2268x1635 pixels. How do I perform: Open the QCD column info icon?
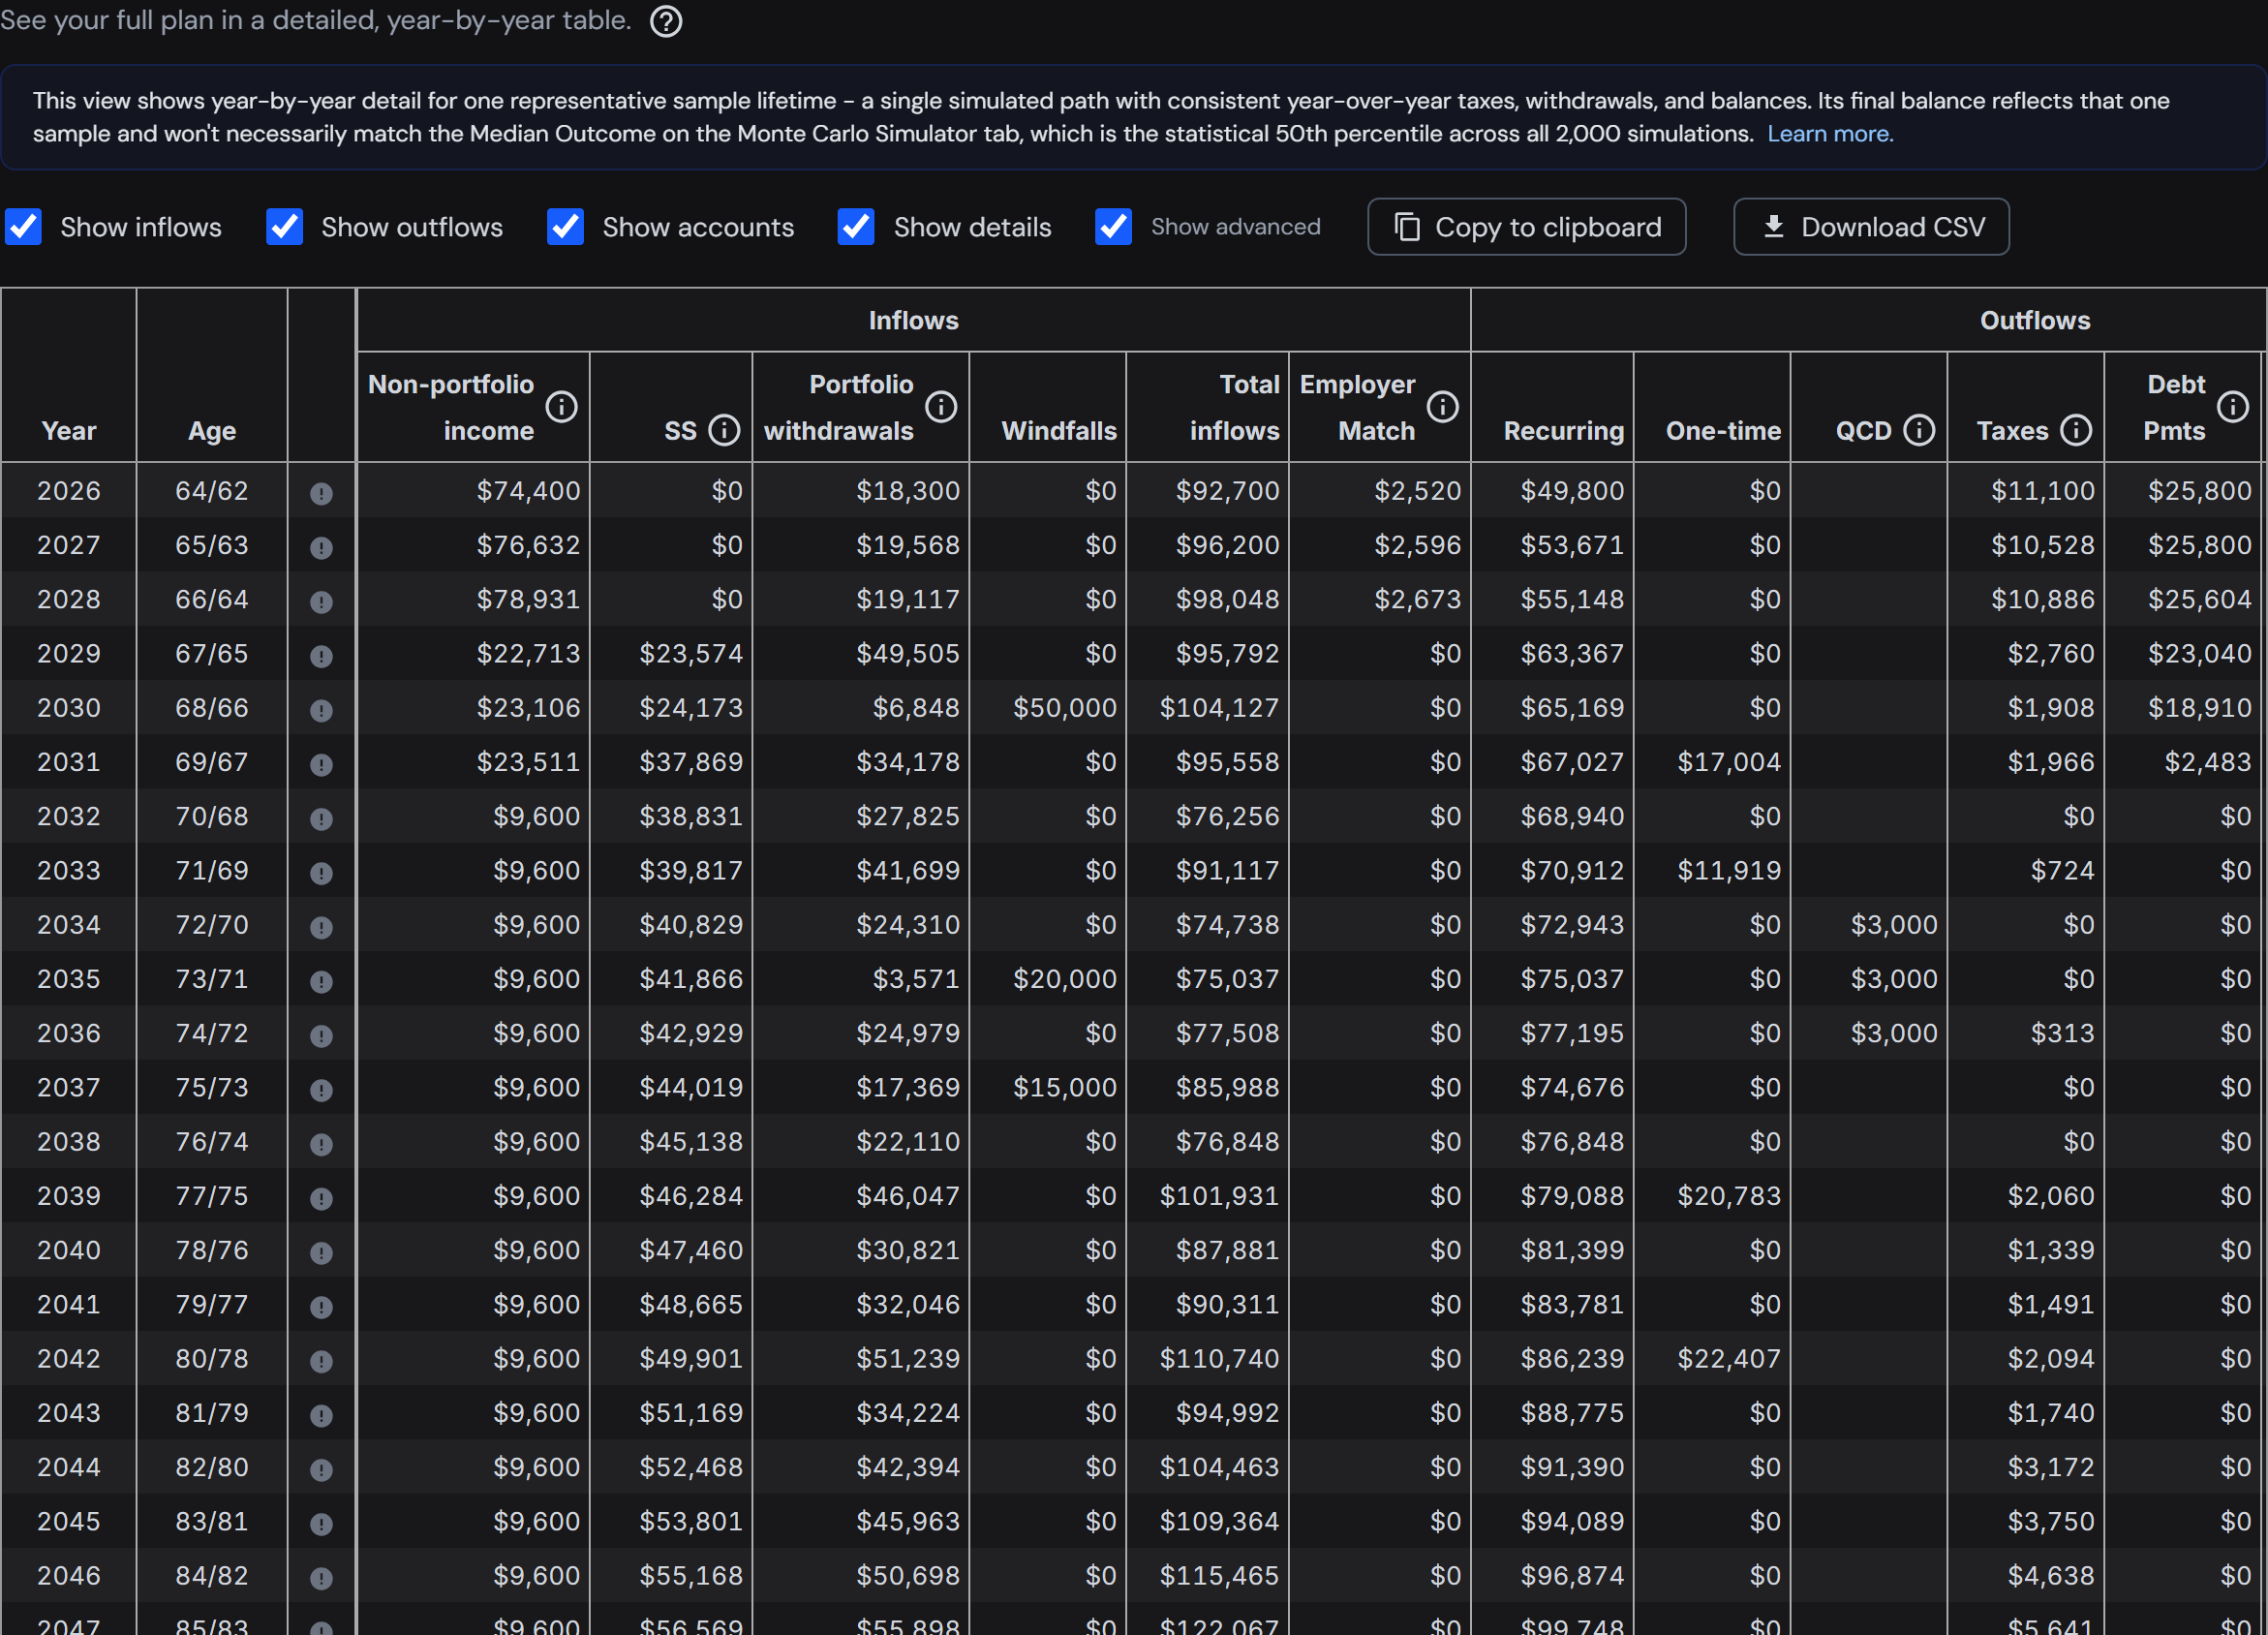click(x=1918, y=431)
